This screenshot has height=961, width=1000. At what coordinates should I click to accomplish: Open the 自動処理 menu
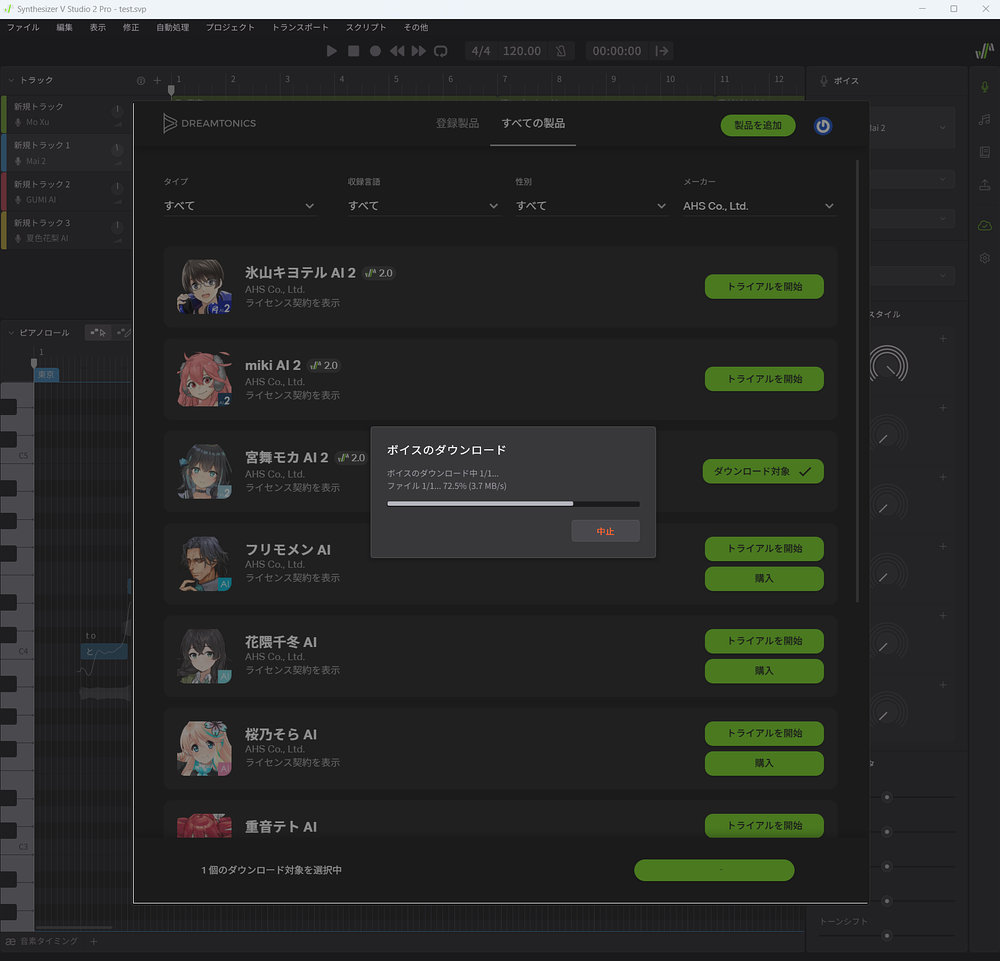coord(173,27)
